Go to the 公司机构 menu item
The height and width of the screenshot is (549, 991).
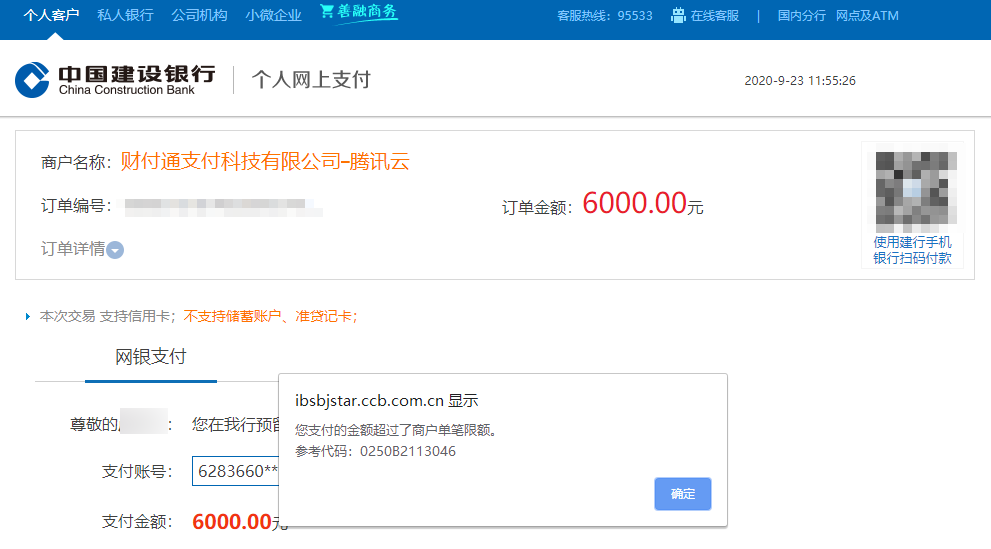(199, 15)
